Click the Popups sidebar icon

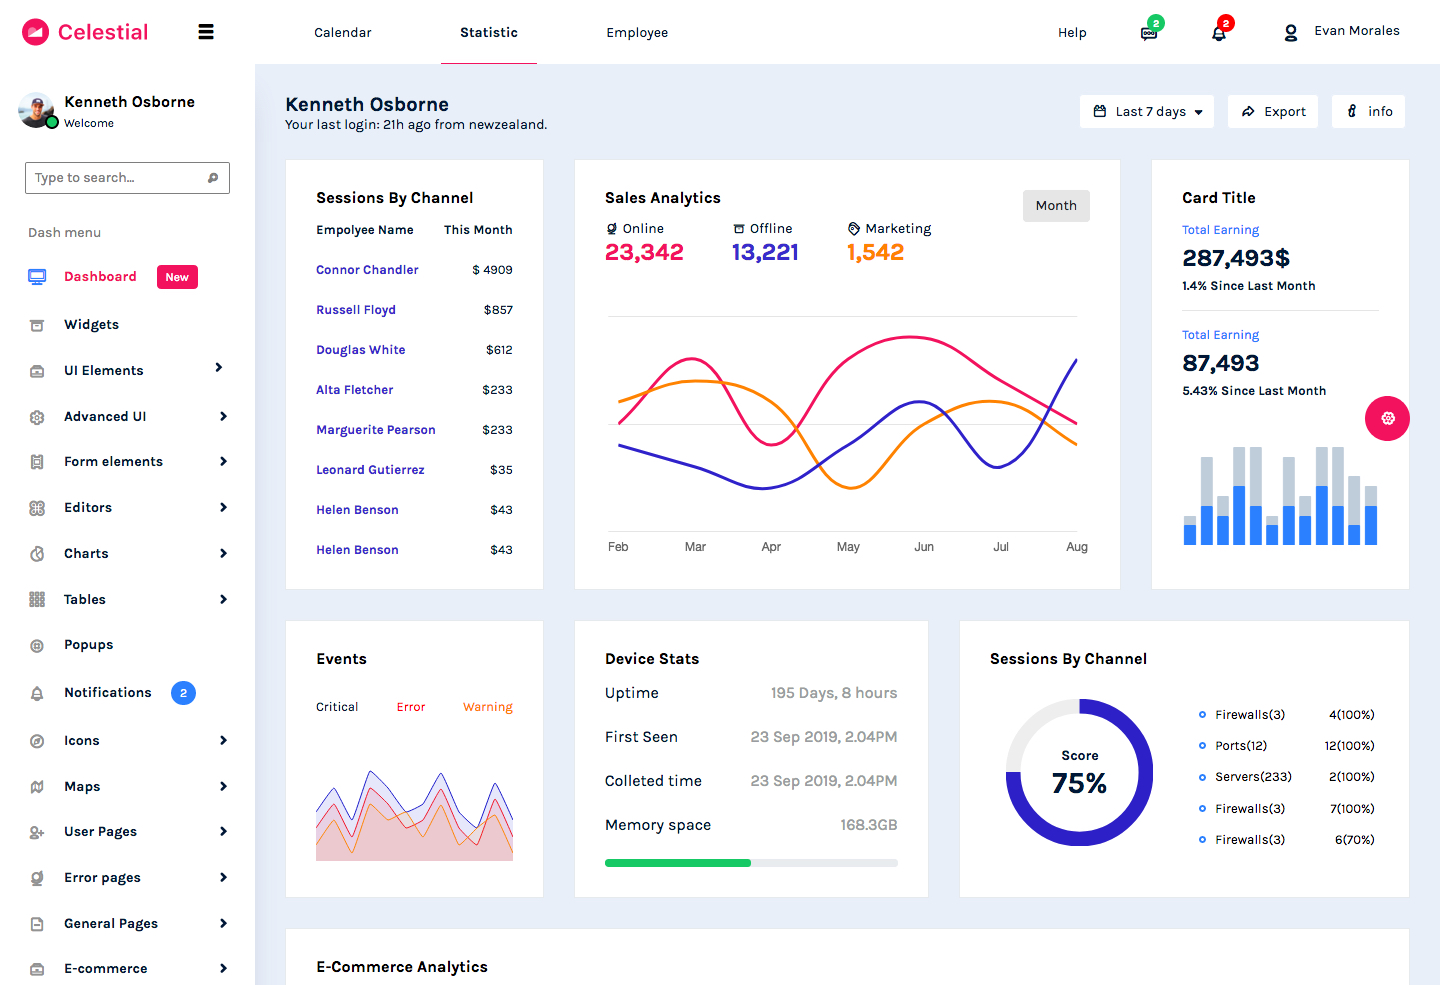pos(37,646)
